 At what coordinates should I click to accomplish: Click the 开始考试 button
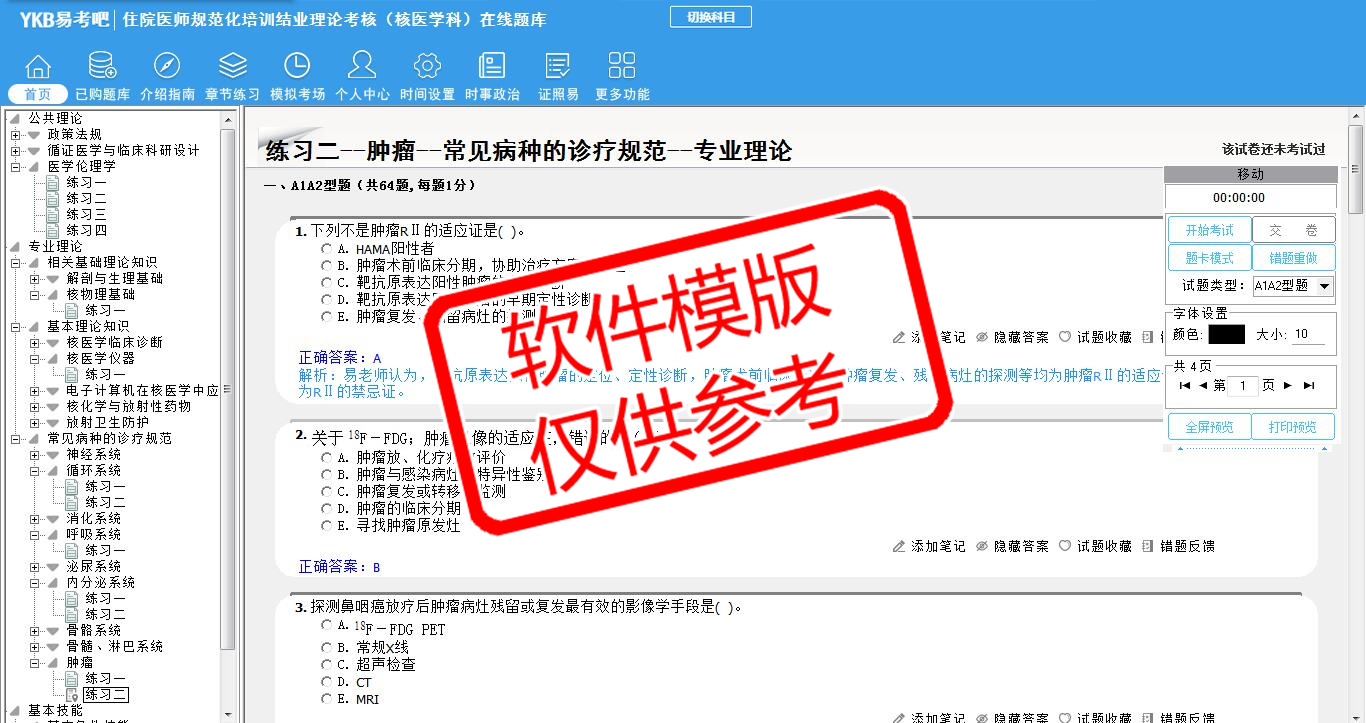click(x=1209, y=230)
